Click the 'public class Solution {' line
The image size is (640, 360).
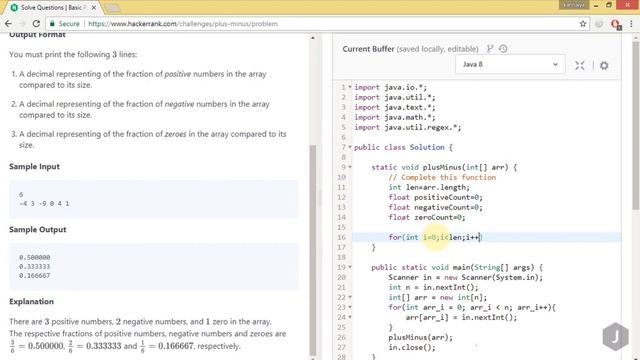pyautogui.click(x=403, y=147)
